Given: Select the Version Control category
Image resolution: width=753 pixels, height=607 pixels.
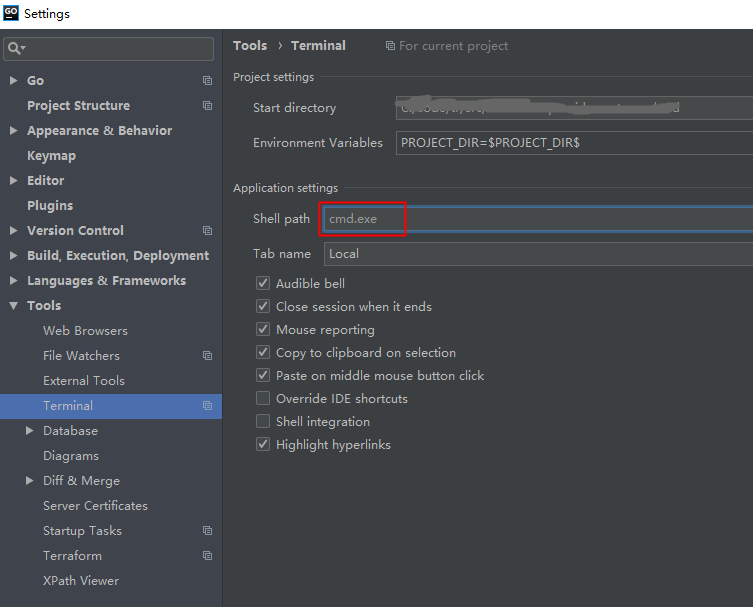Looking at the screenshot, I should tap(75, 231).
